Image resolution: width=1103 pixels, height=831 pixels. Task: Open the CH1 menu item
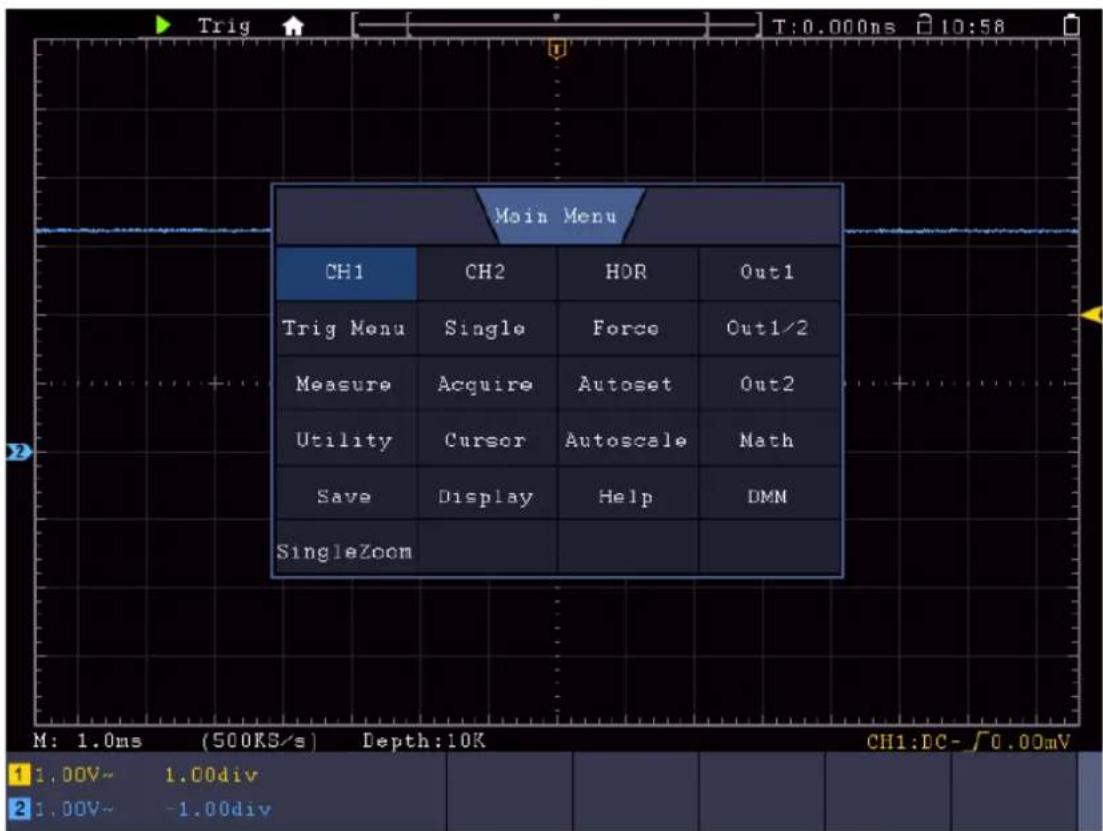[345, 272]
